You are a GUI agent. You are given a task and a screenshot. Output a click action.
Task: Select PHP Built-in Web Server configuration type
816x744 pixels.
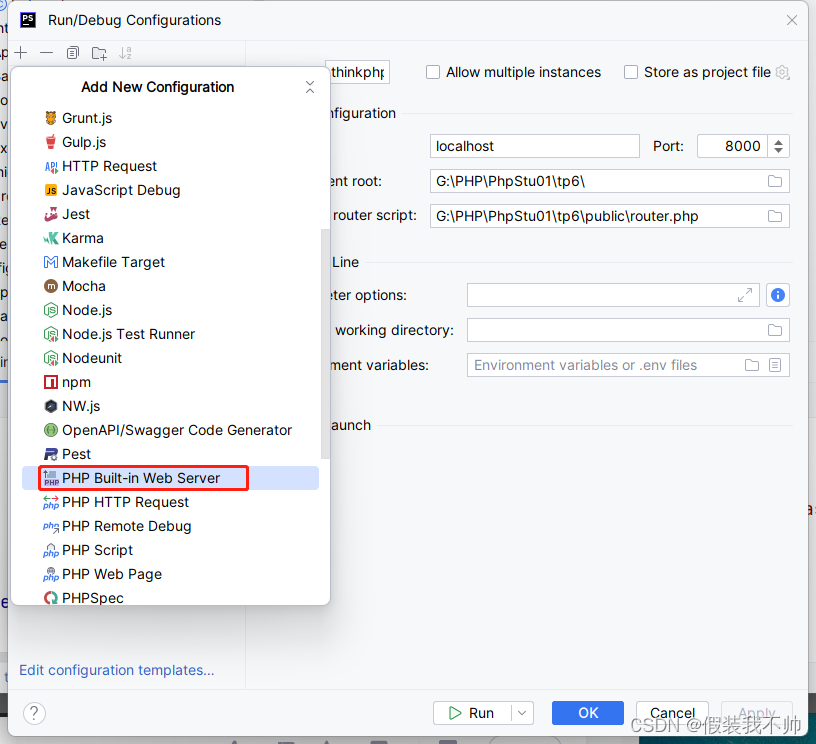143,478
